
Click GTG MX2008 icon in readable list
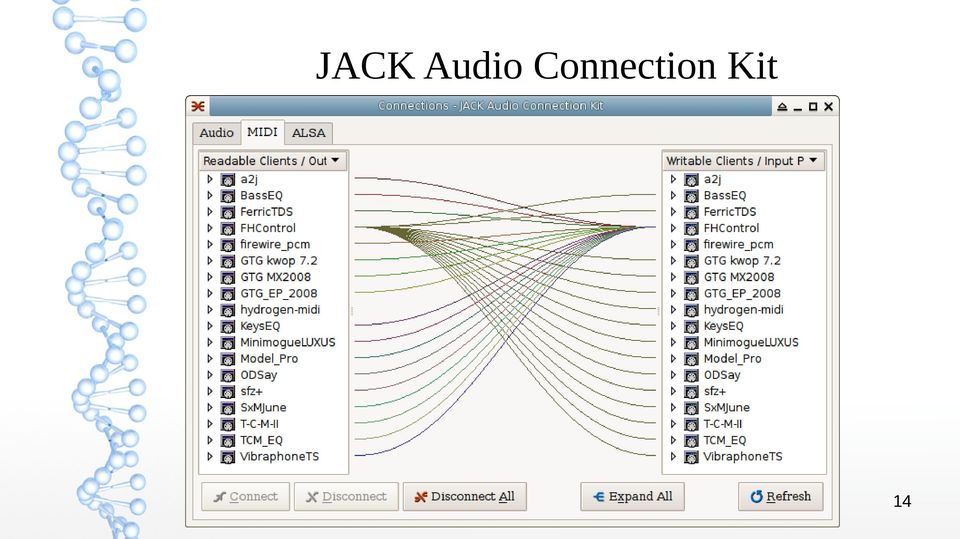click(x=228, y=277)
